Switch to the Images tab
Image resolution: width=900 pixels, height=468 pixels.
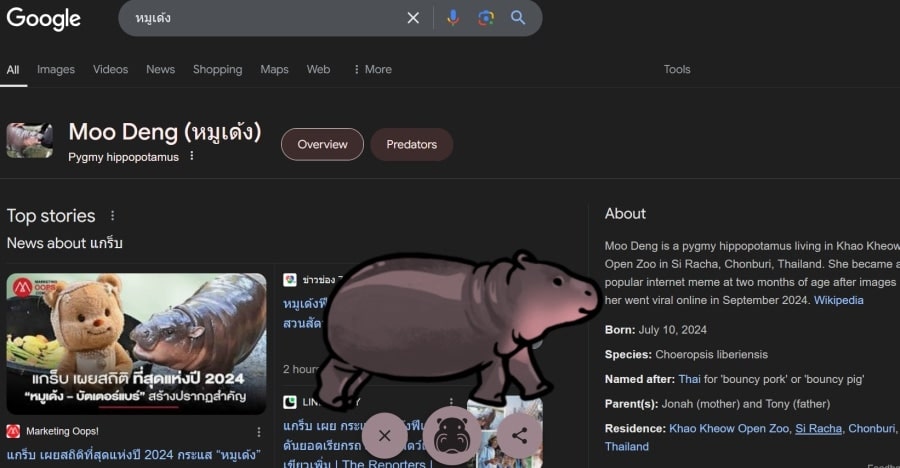click(x=56, y=69)
